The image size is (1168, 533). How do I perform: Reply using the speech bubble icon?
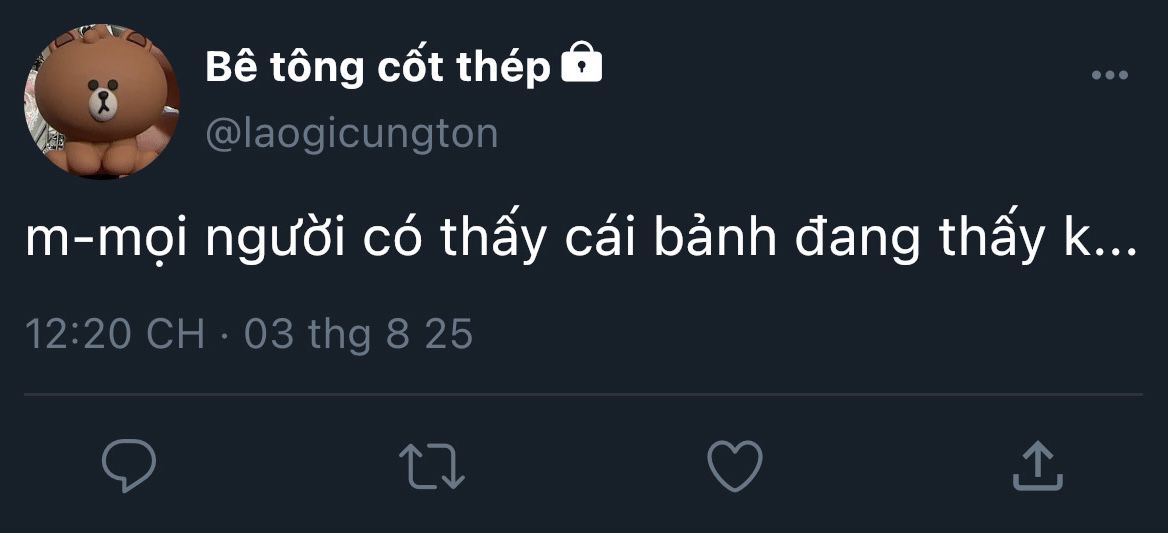(x=129, y=466)
